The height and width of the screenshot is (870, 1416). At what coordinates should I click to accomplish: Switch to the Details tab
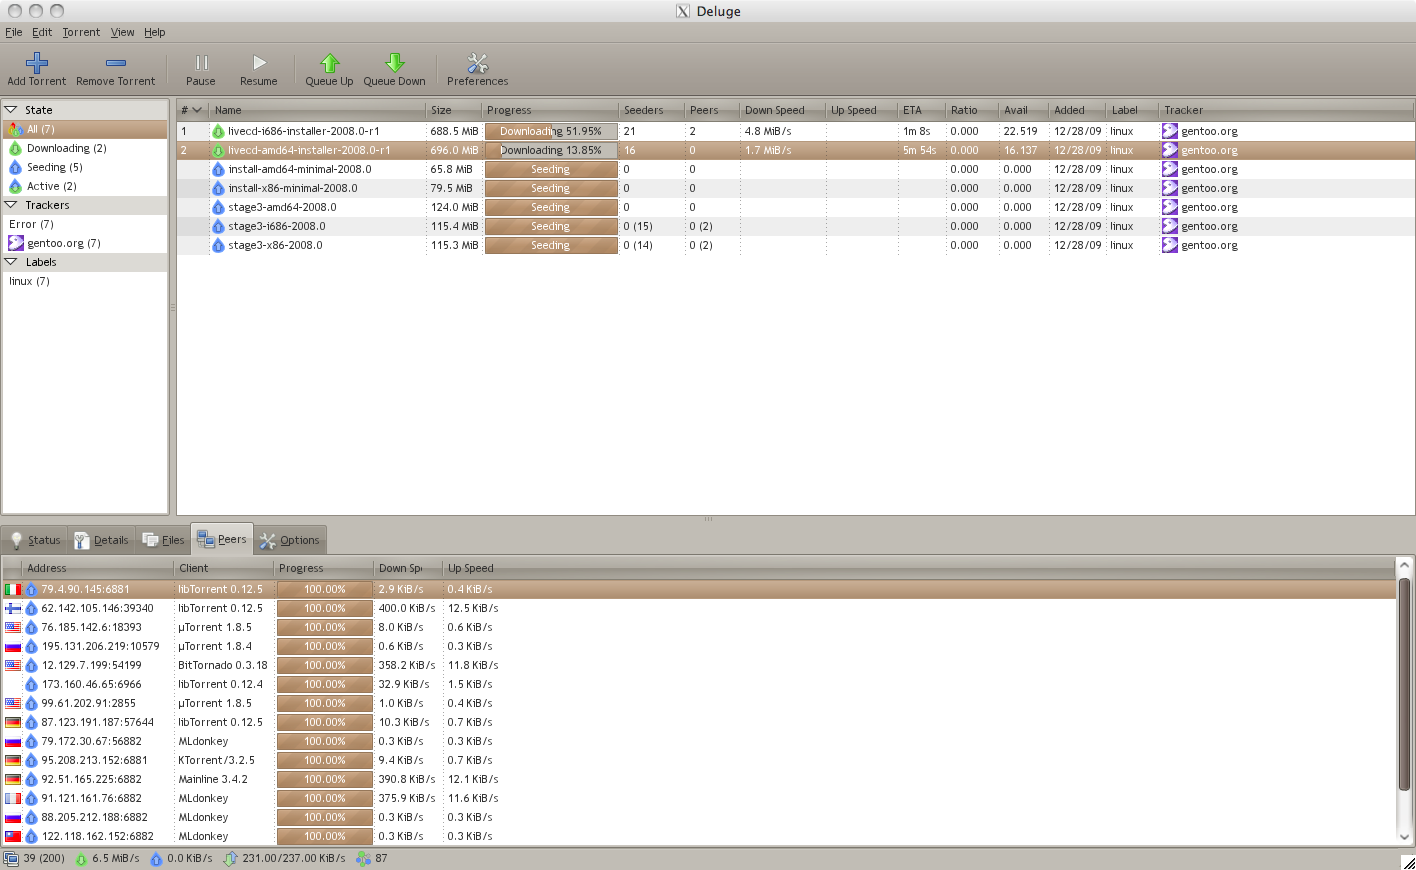(101, 540)
